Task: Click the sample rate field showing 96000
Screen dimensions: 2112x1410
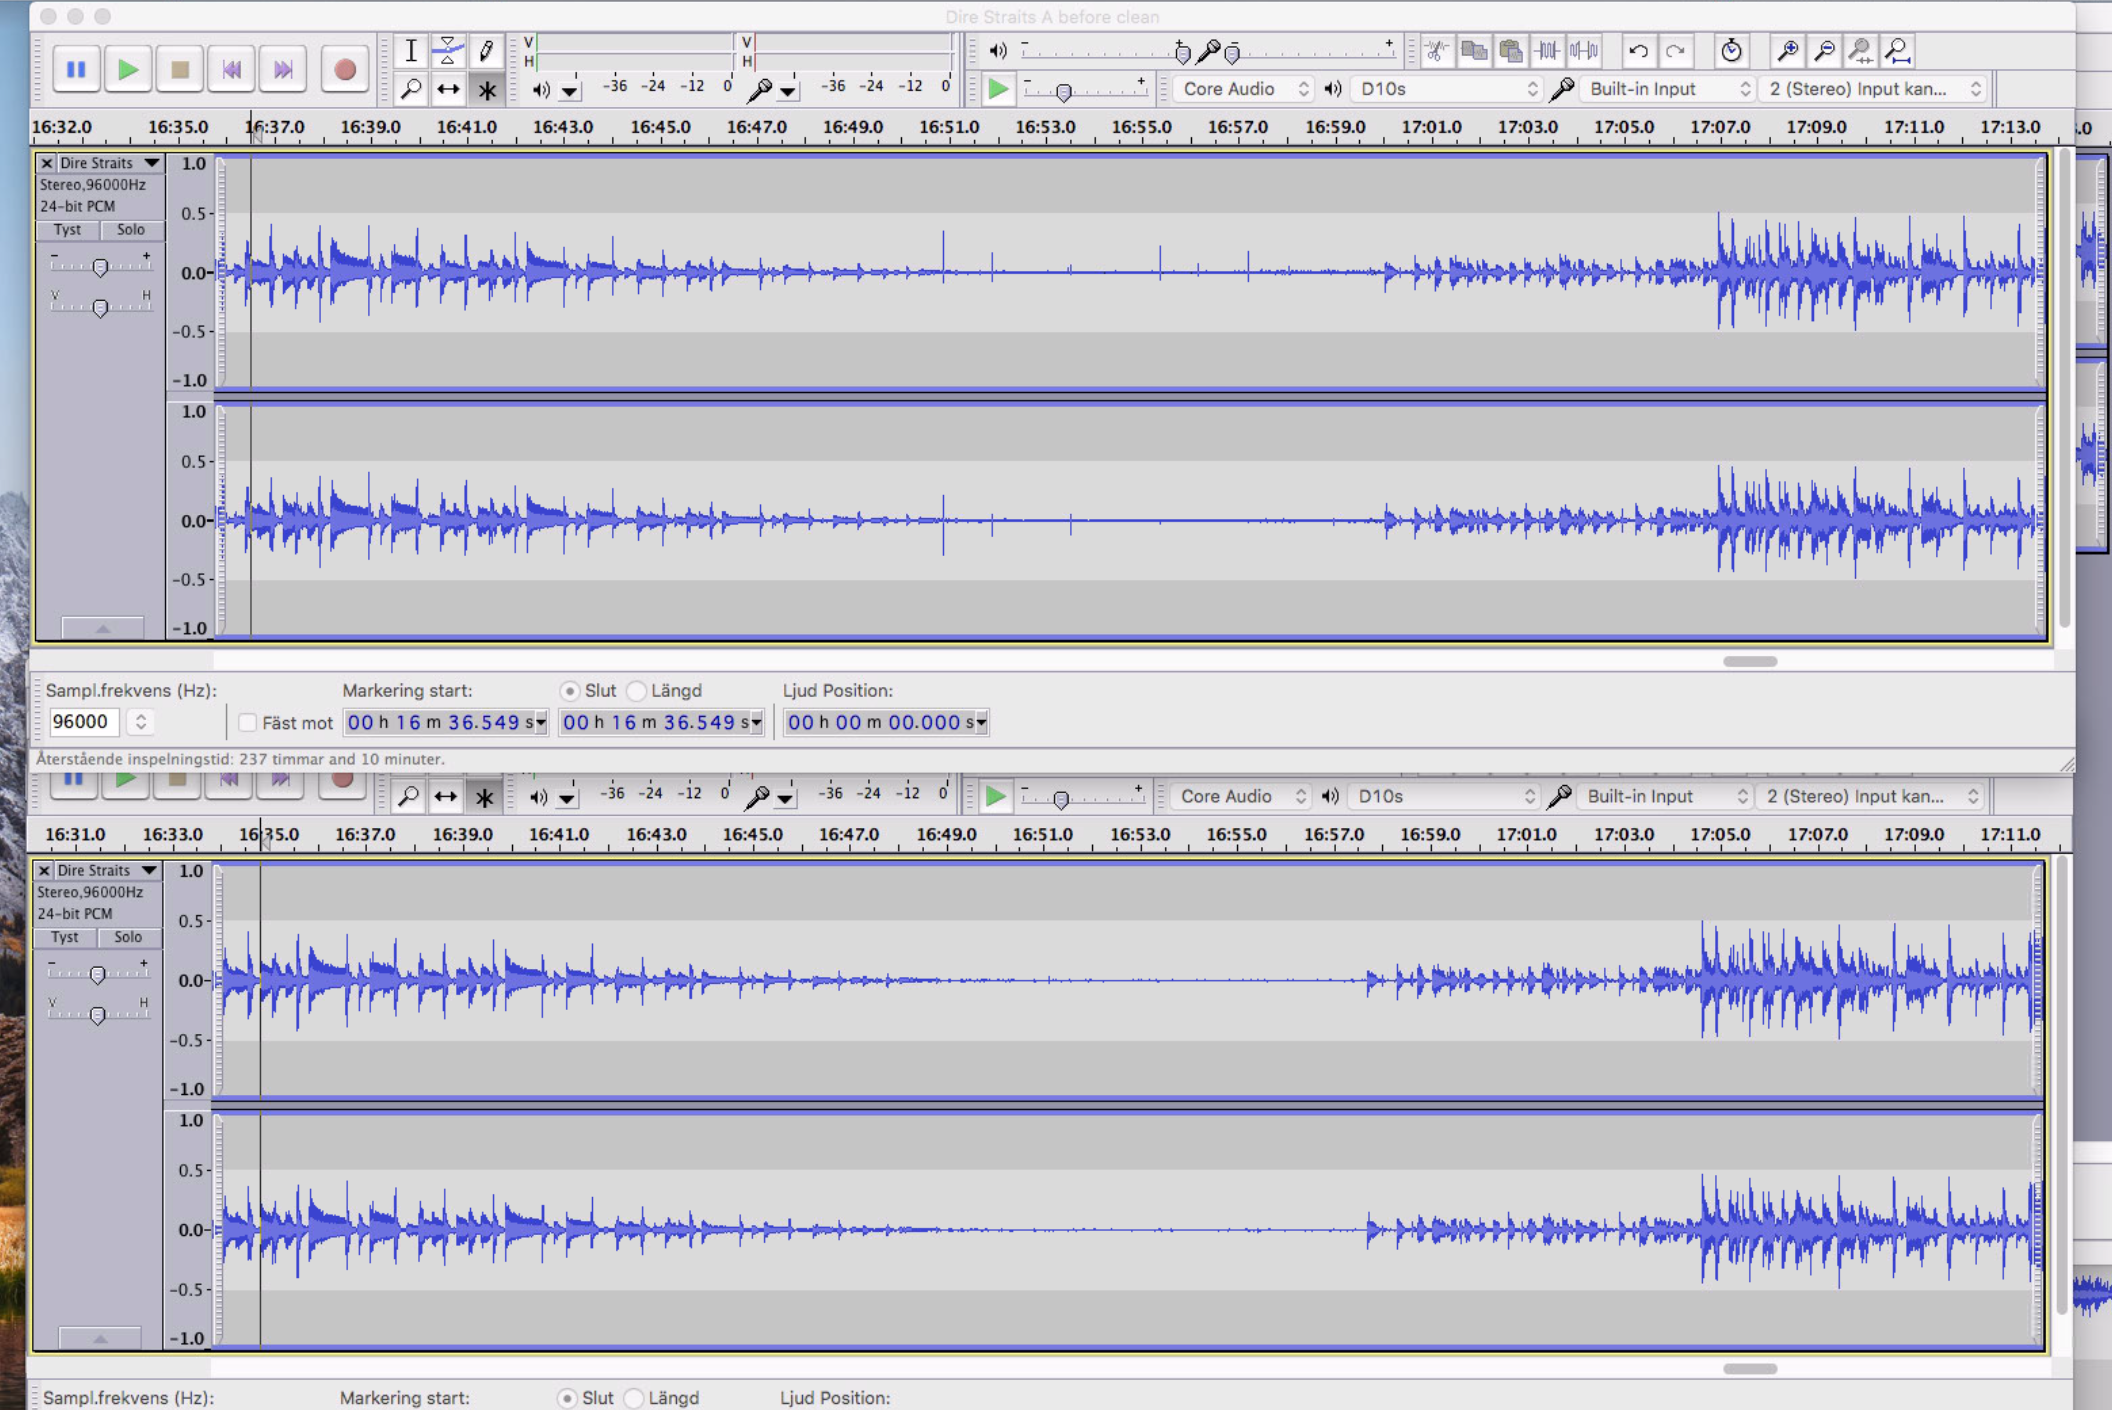Action: pyautogui.click(x=85, y=721)
